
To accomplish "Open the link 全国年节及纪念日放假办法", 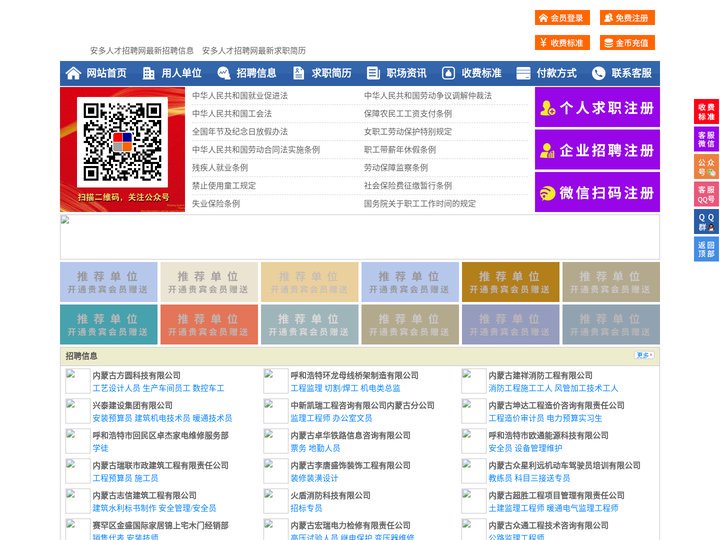I will 240,131.
